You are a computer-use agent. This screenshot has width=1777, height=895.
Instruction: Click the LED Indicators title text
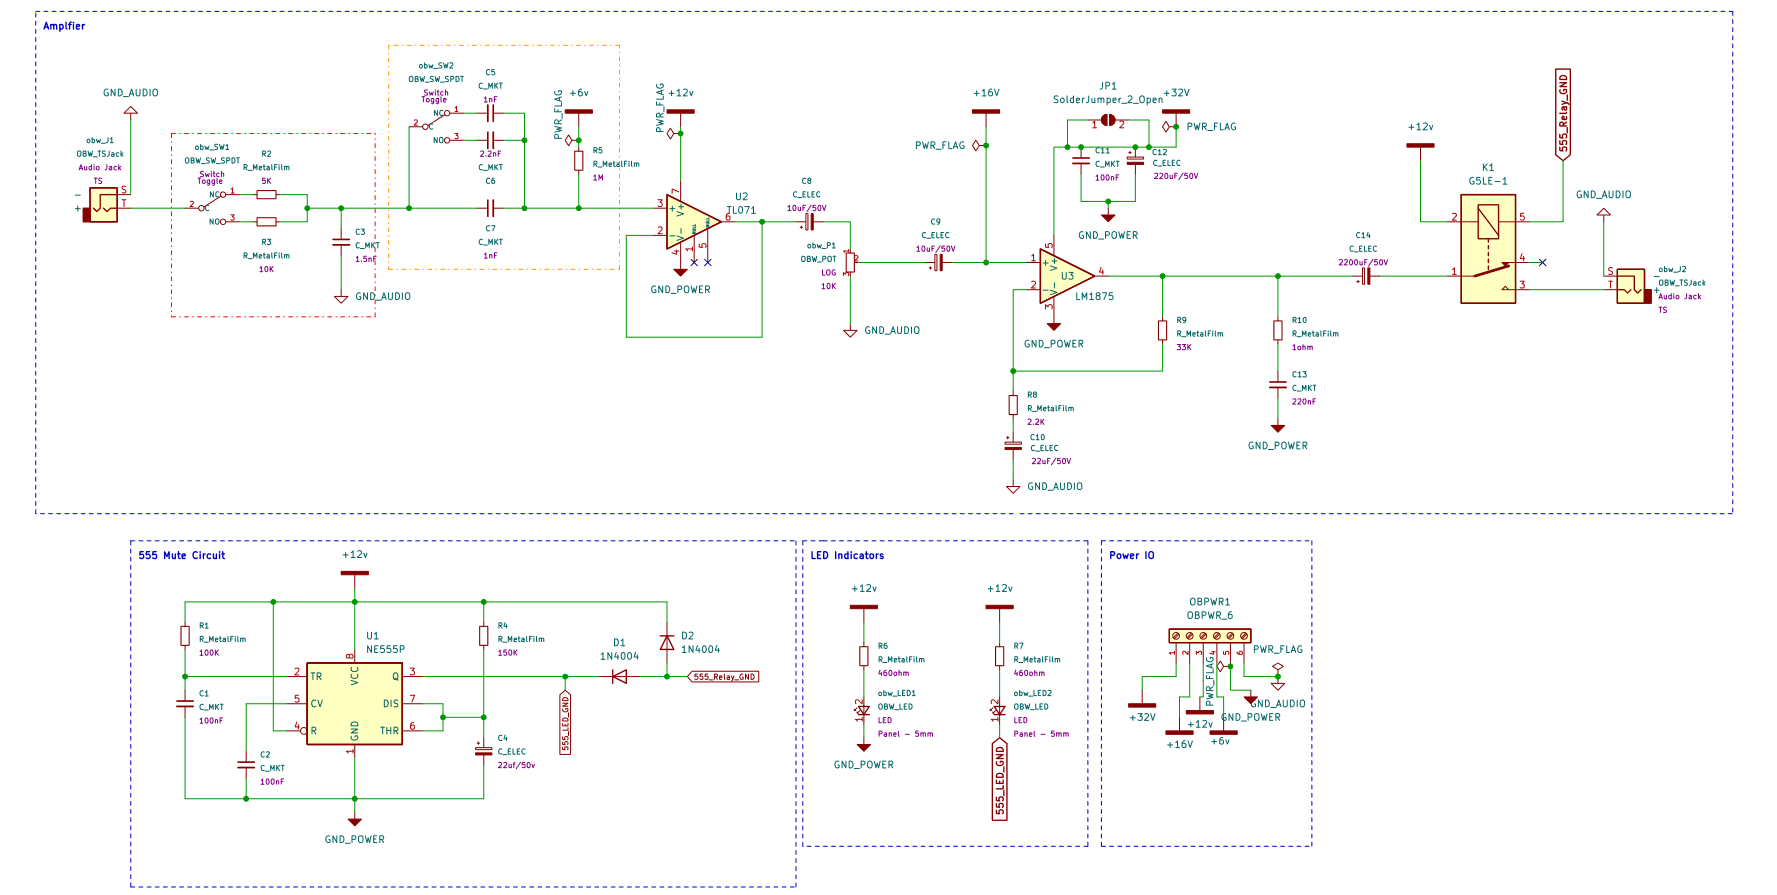click(x=847, y=555)
